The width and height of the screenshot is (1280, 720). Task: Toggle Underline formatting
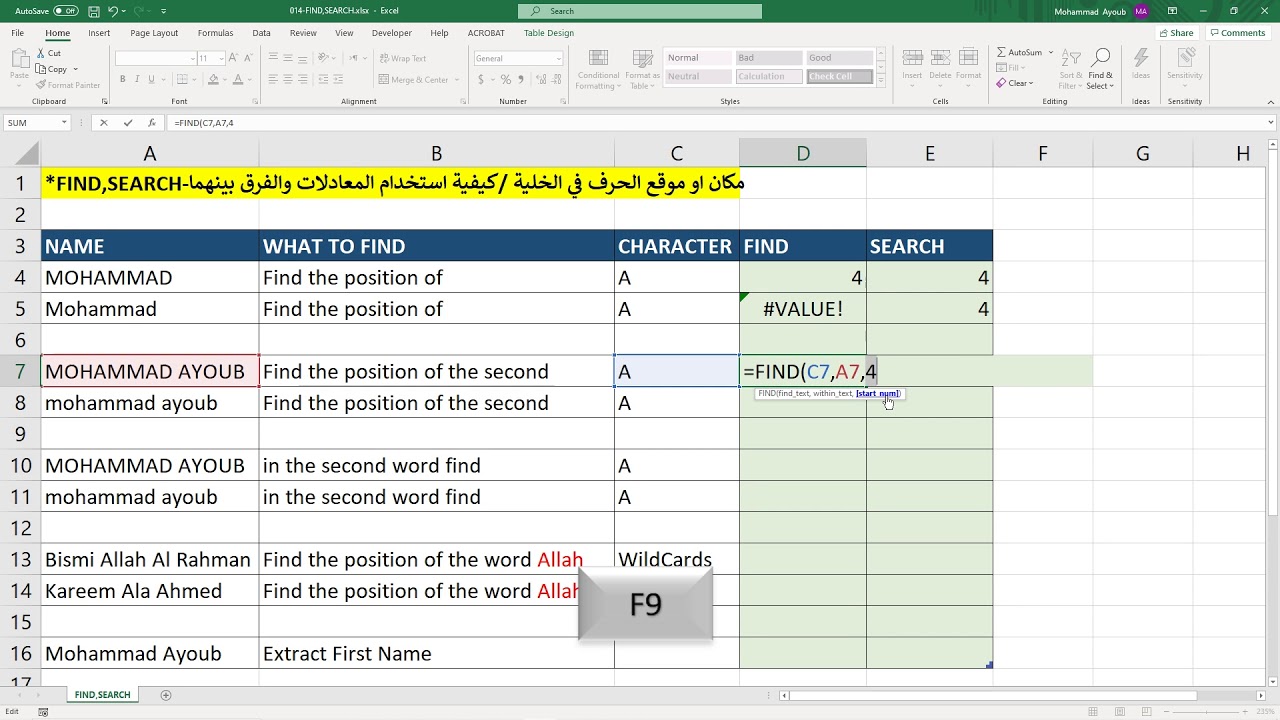pos(152,79)
